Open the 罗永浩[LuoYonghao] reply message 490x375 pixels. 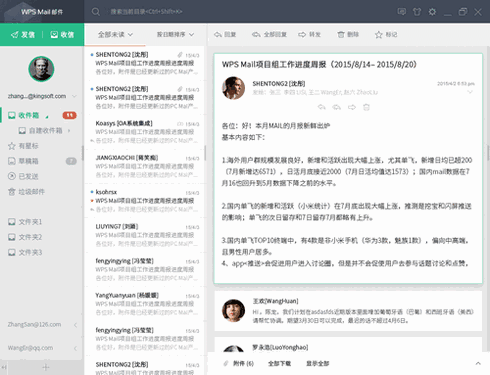348,345
